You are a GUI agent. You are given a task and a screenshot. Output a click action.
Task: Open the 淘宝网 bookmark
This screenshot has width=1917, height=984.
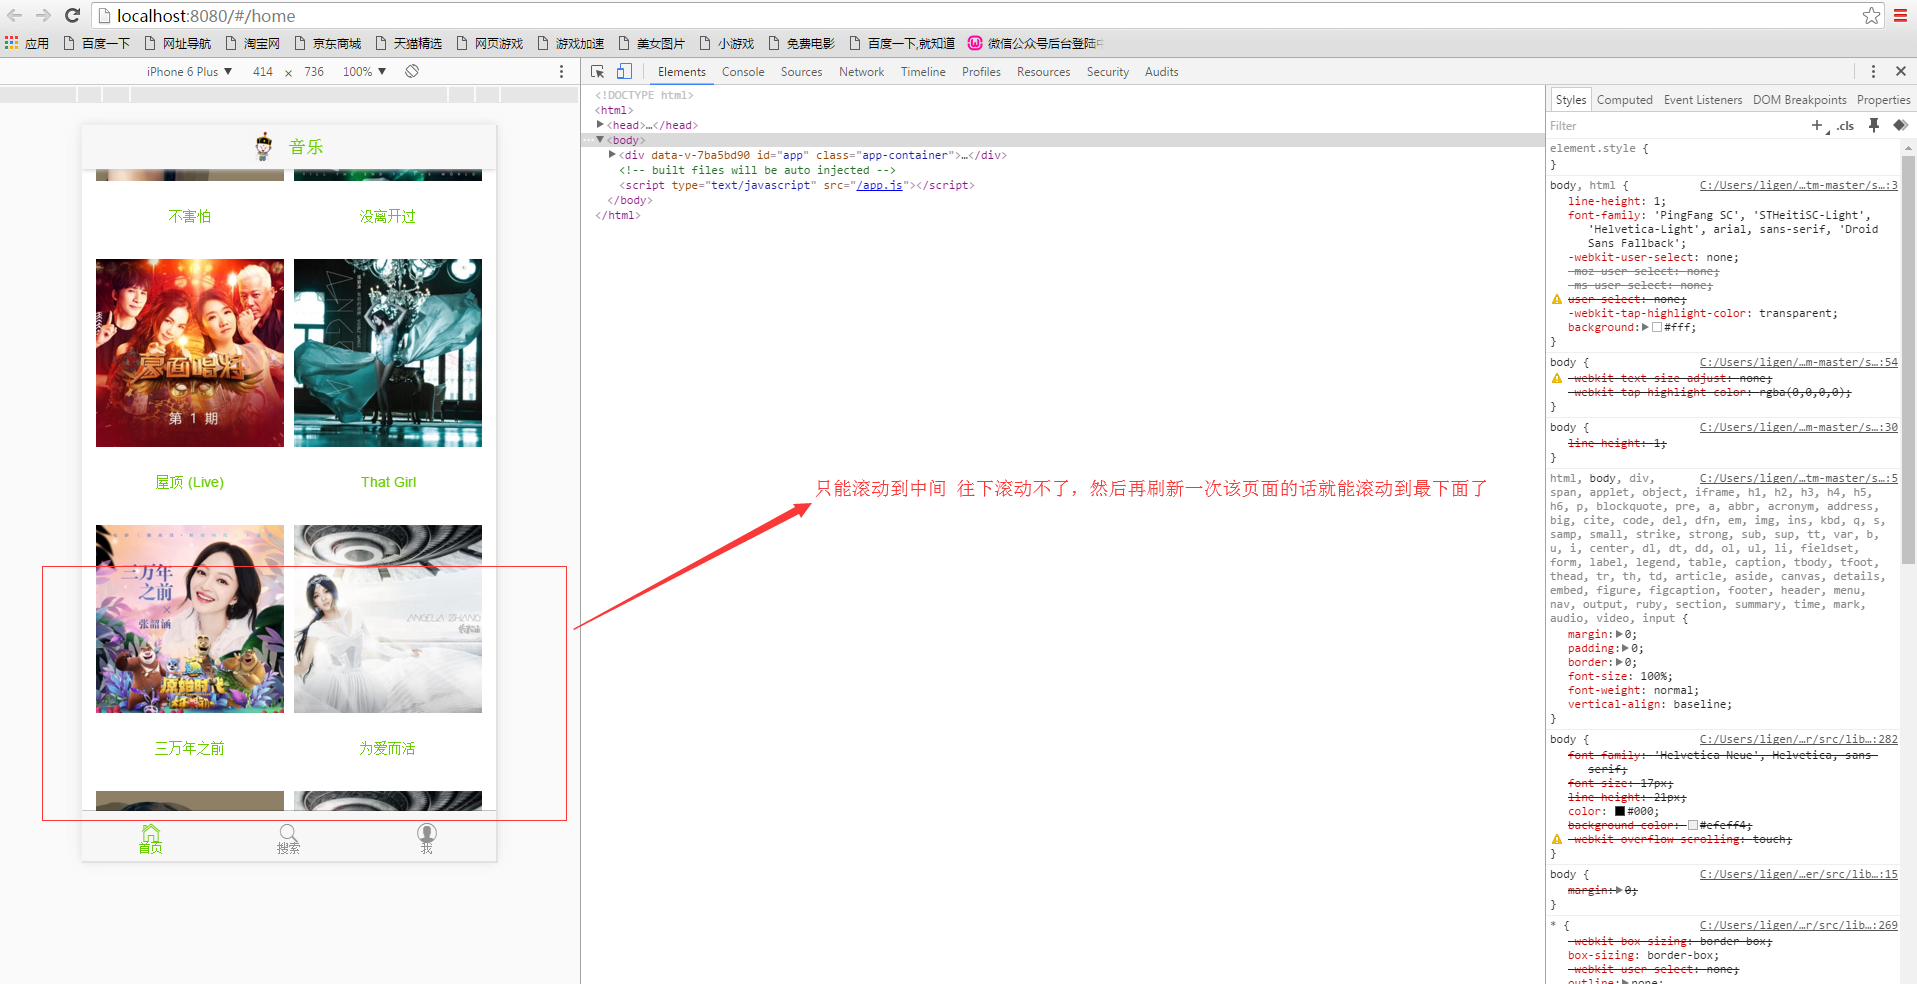click(253, 43)
